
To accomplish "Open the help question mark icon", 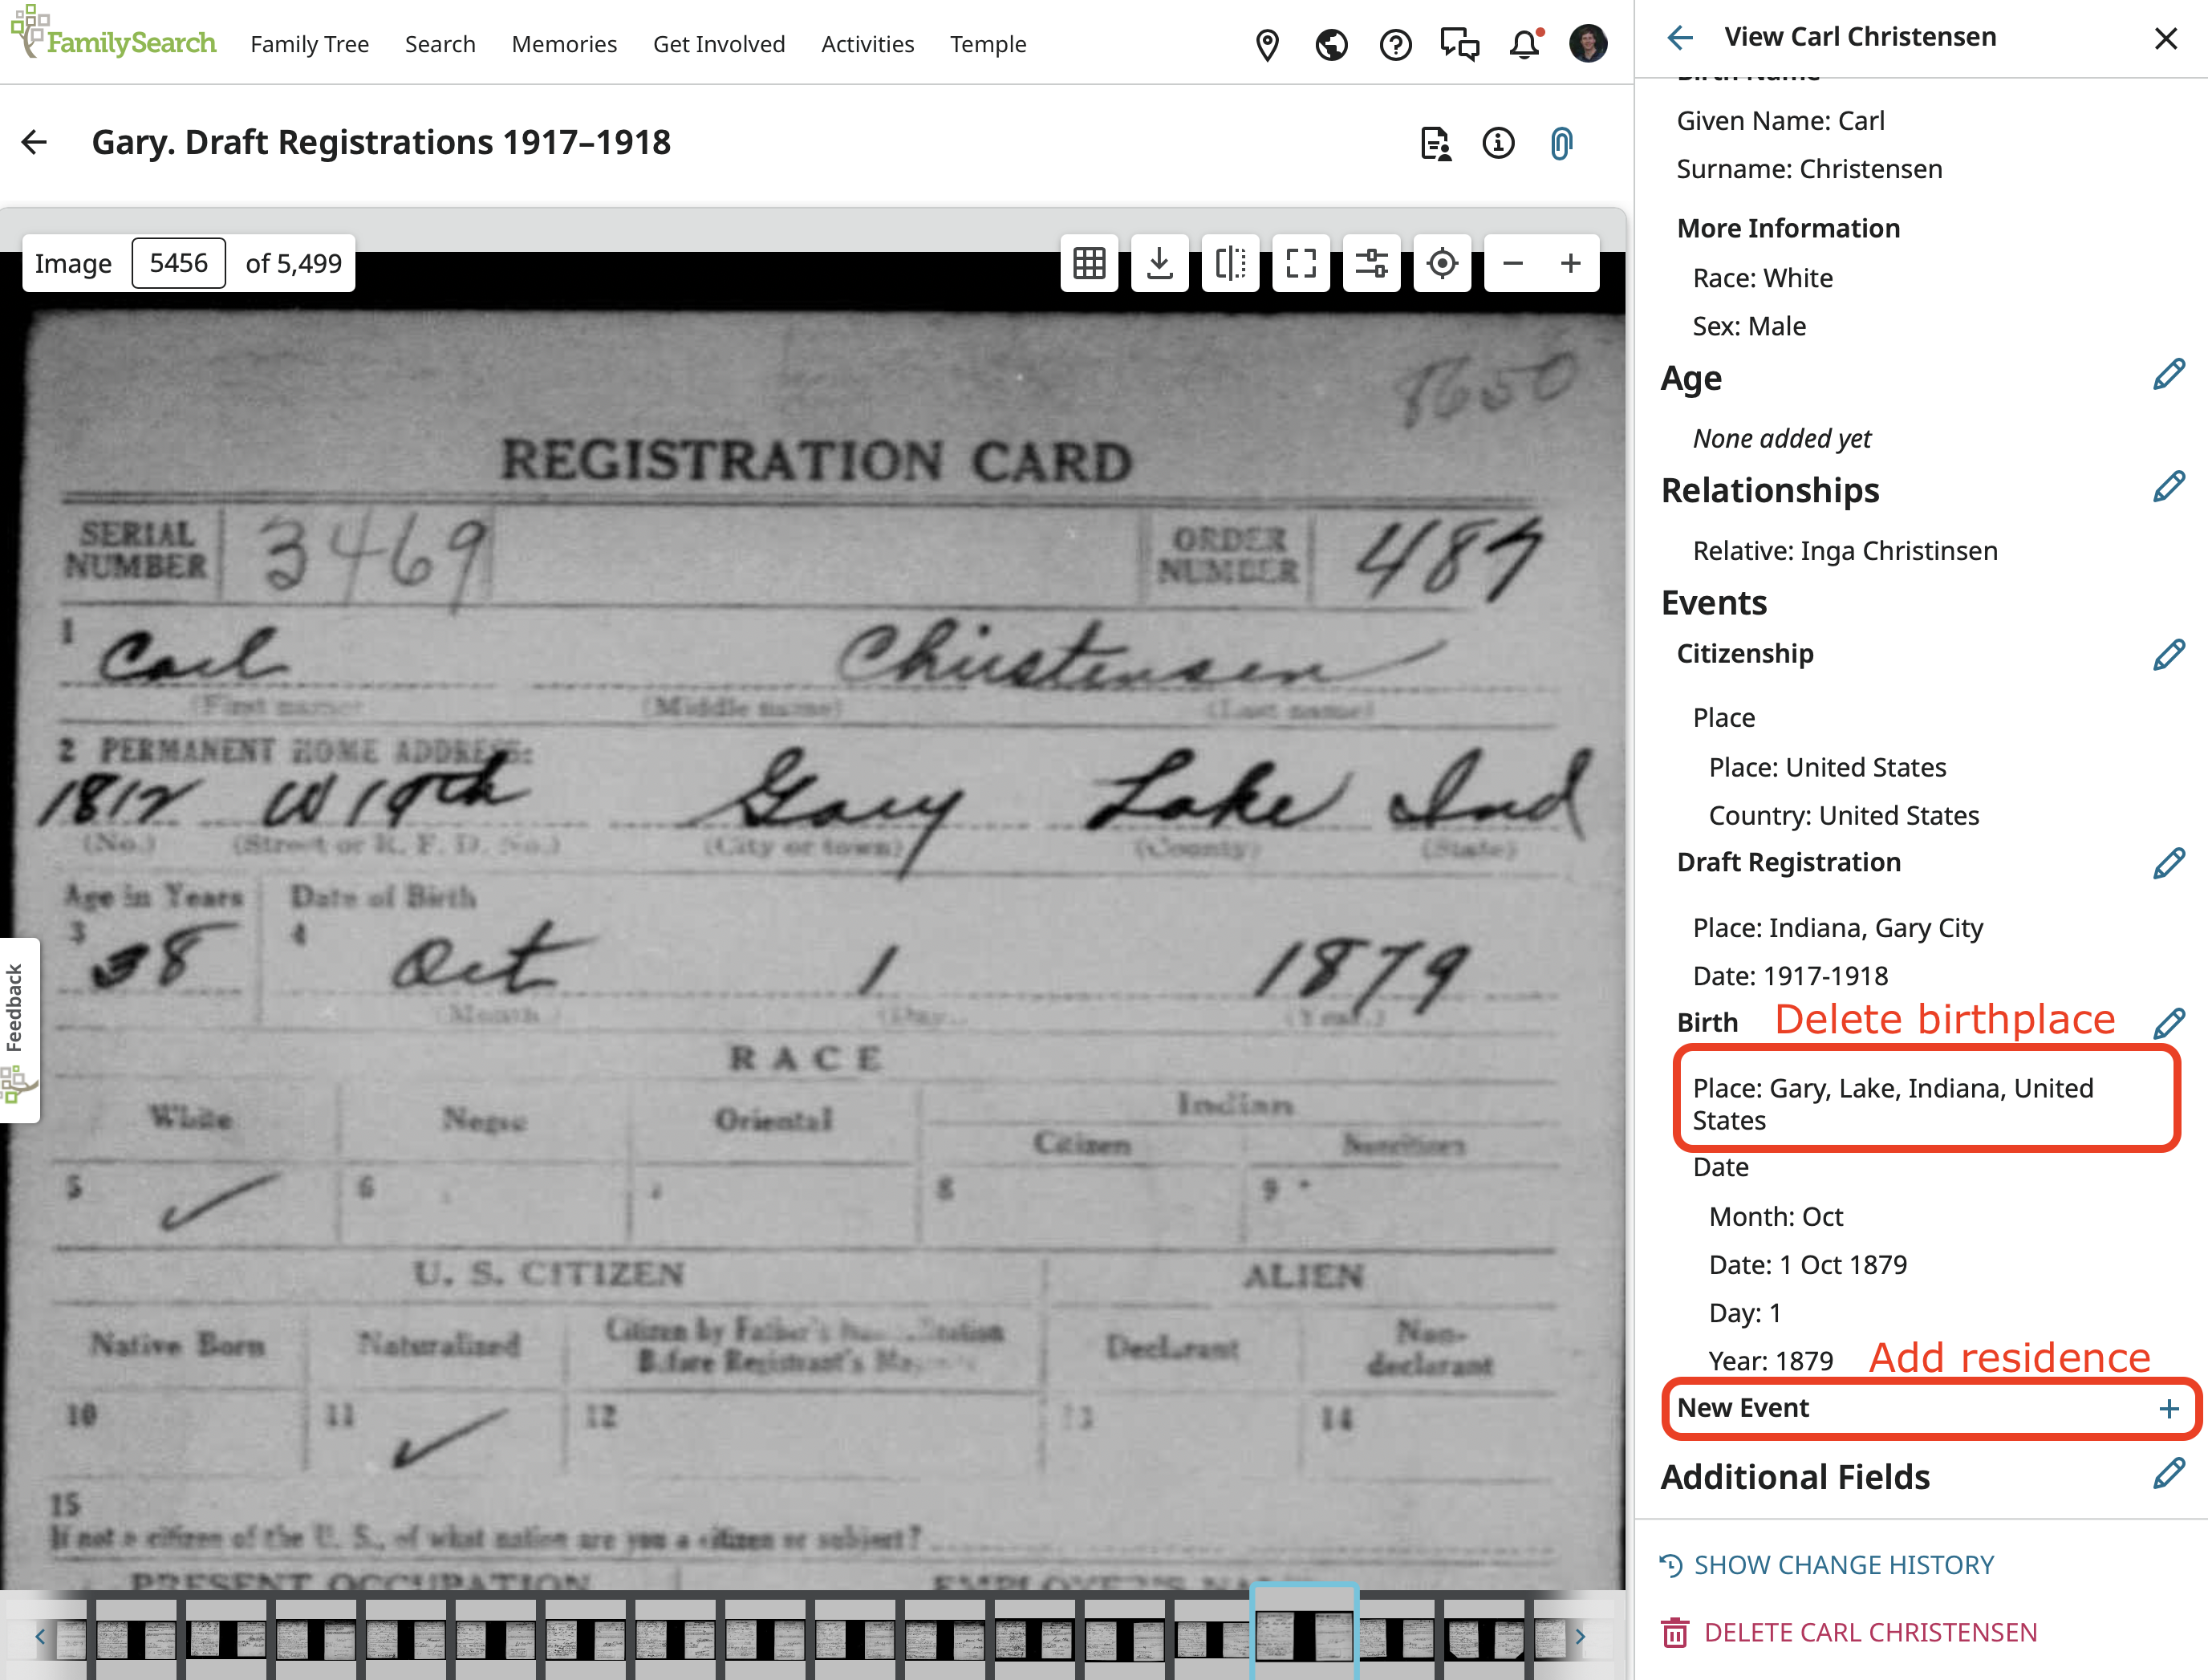I will pos(1395,45).
